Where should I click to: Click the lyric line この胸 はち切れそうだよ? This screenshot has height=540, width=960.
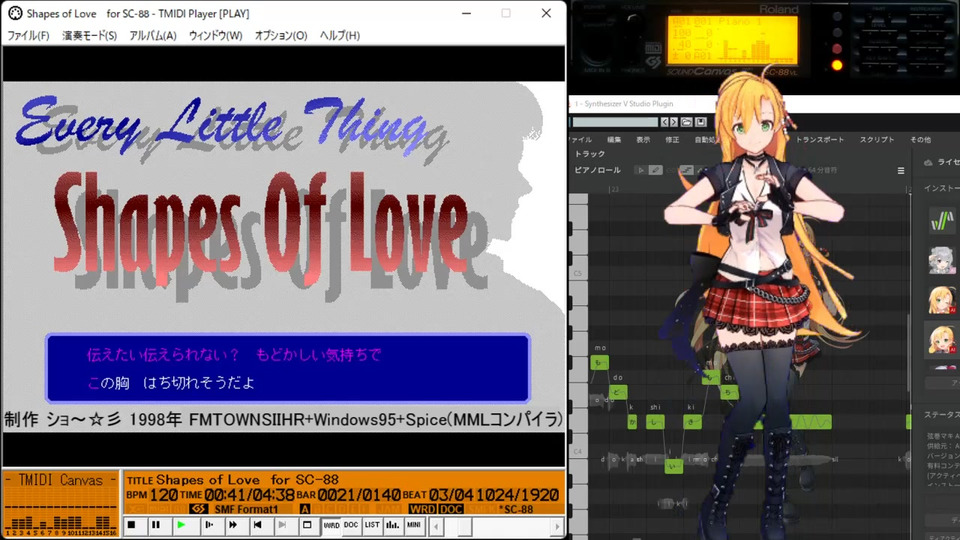click(x=171, y=383)
